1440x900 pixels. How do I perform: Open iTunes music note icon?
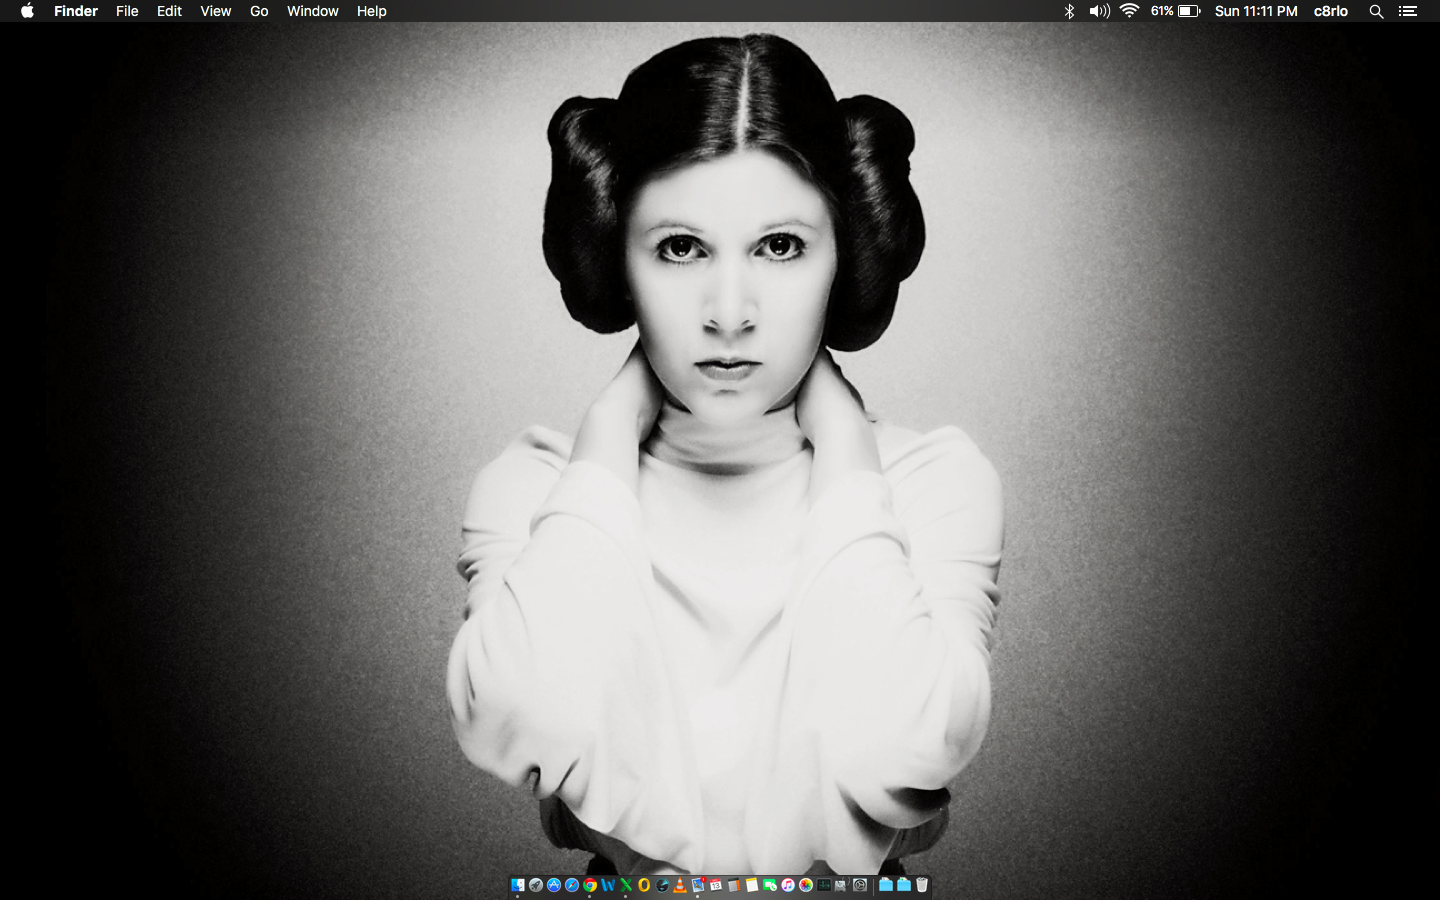click(x=788, y=885)
